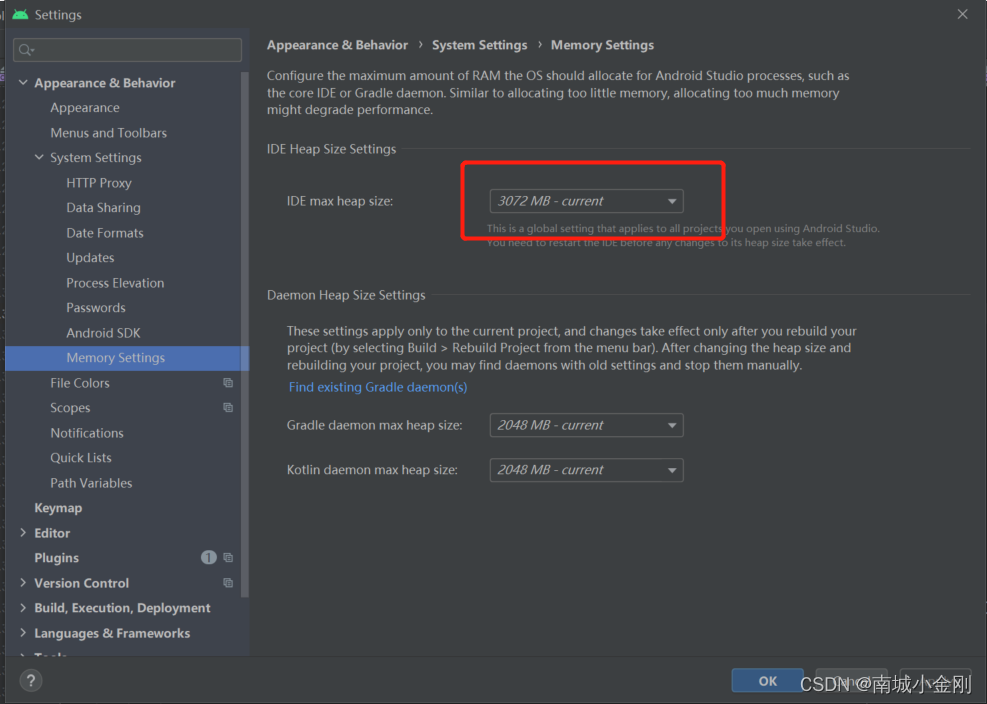Open the Data Sharing page
Viewport: 987px width, 704px height.
click(103, 208)
